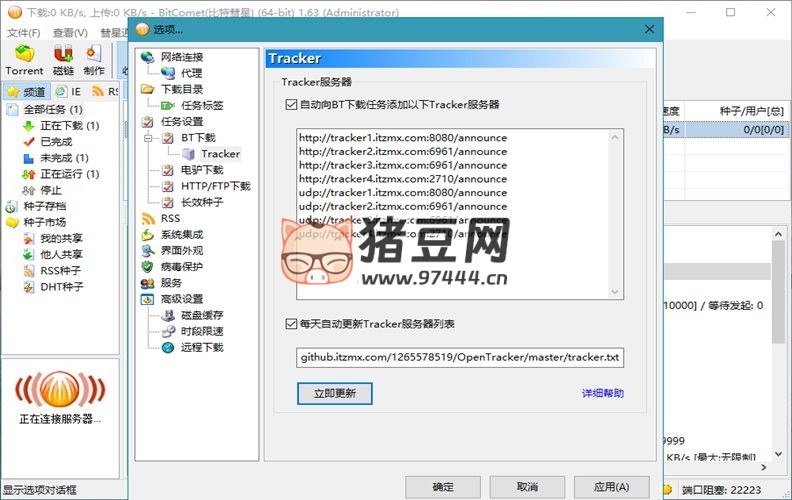792x500 pixels.
Task: Select 任务设置 category in options tree
Action: point(181,122)
